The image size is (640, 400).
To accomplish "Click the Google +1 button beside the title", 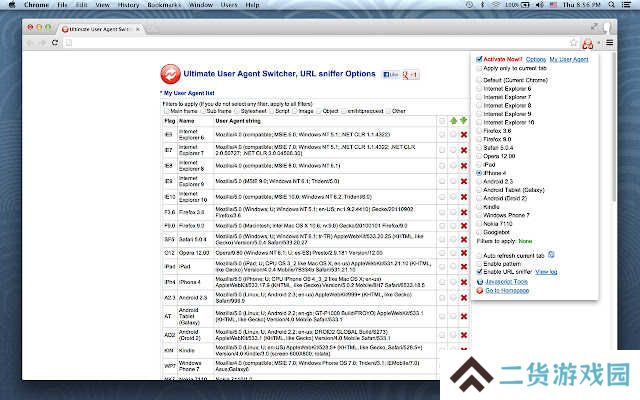I will 410,75.
